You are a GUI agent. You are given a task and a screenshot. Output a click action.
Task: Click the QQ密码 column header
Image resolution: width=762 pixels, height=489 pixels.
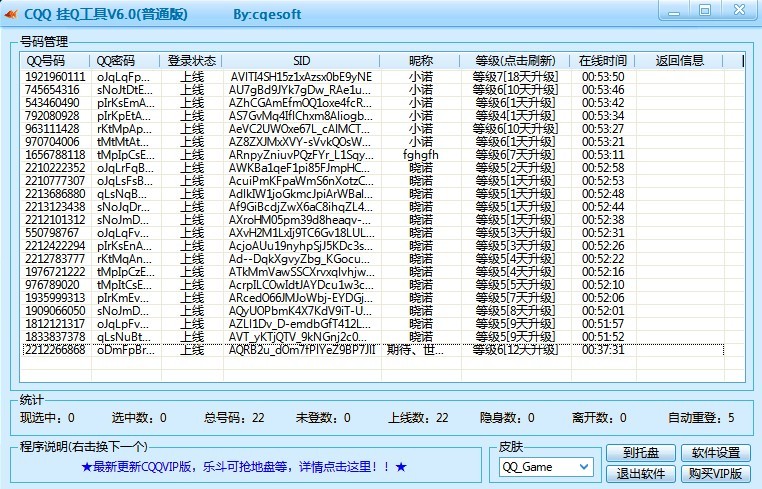[x=125, y=61]
